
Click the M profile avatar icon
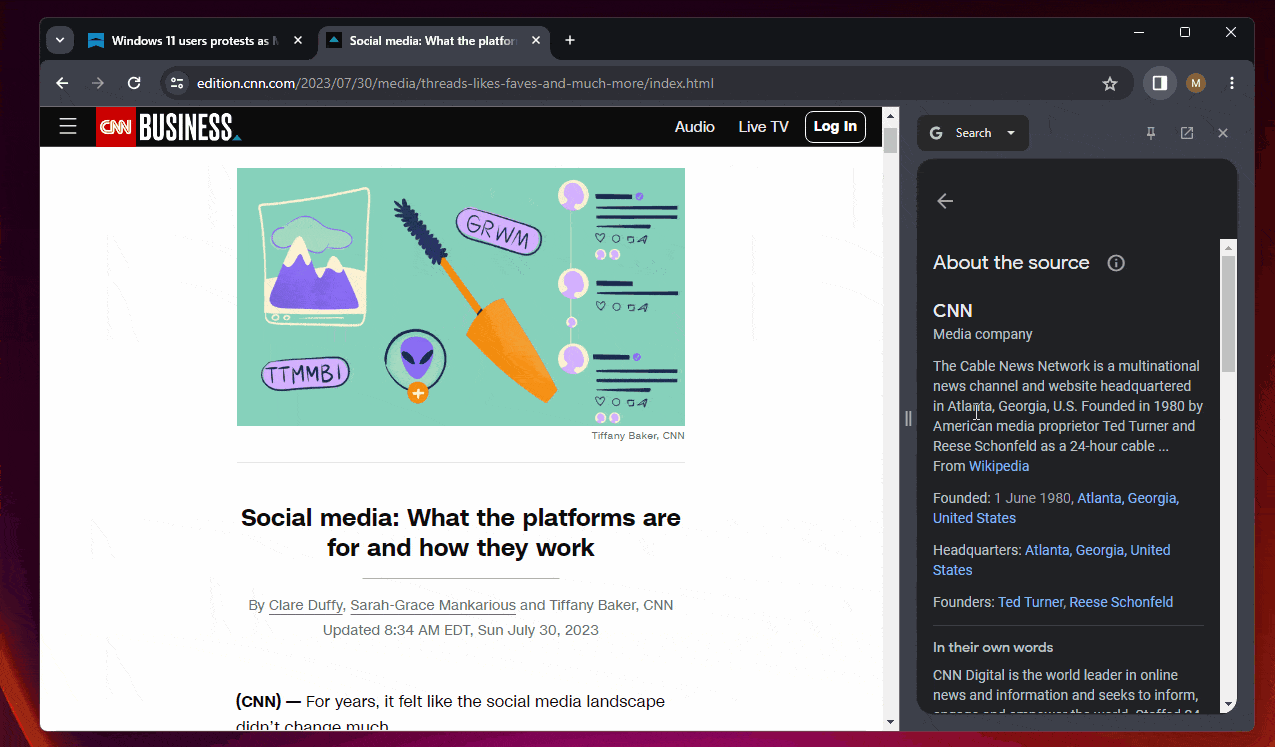(1196, 83)
